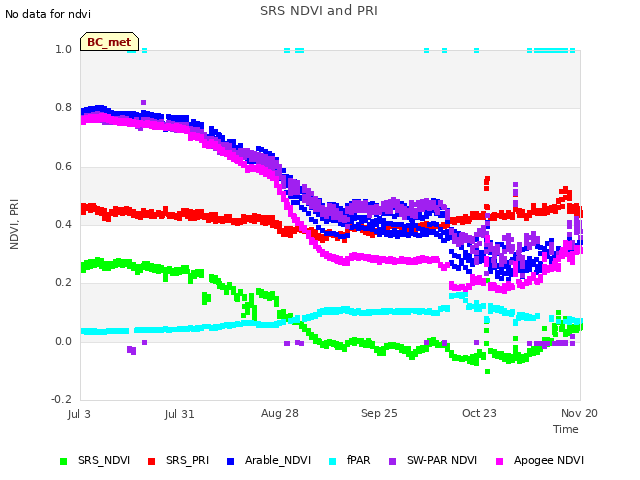Image resolution: width=640 pixels, height=480 pixels.
Task: Click the Jul 31 x-axis tick label
Action: [x=180, y=414]
